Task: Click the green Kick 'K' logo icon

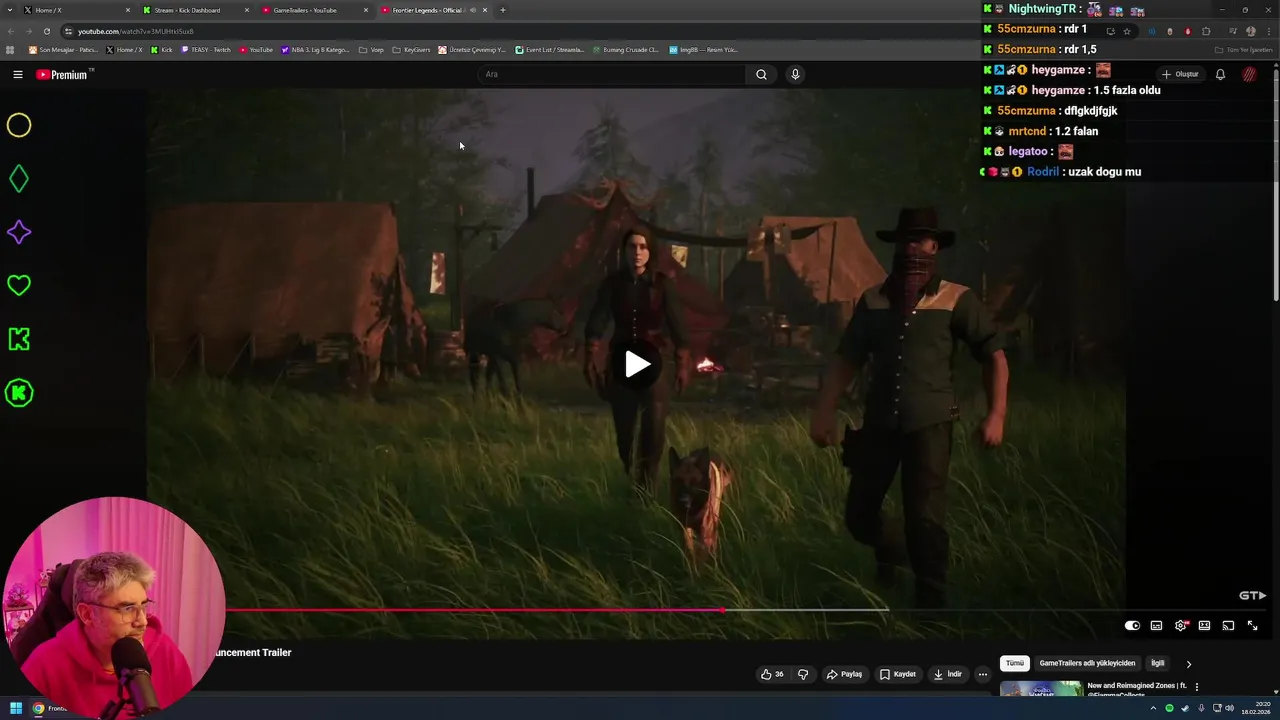Action: [19, 339]
